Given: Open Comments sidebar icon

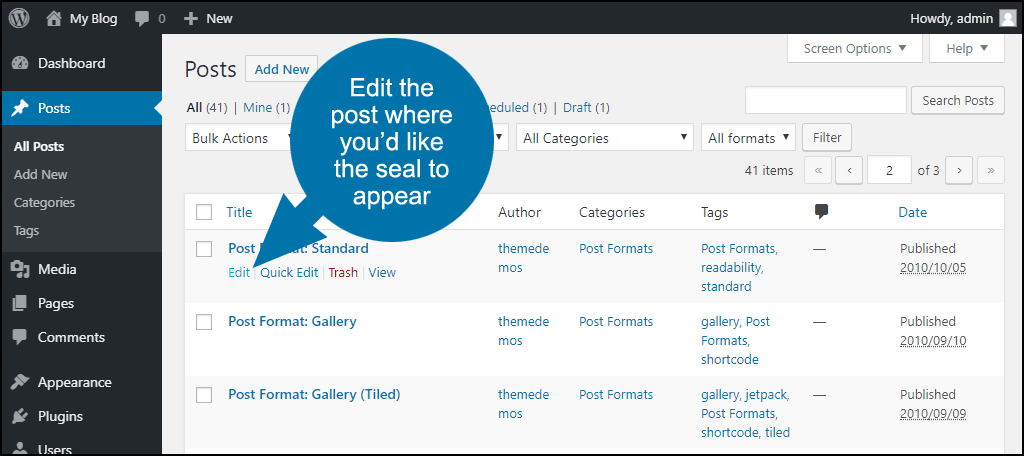Looking at the screenshot, I should click(20, 337).
